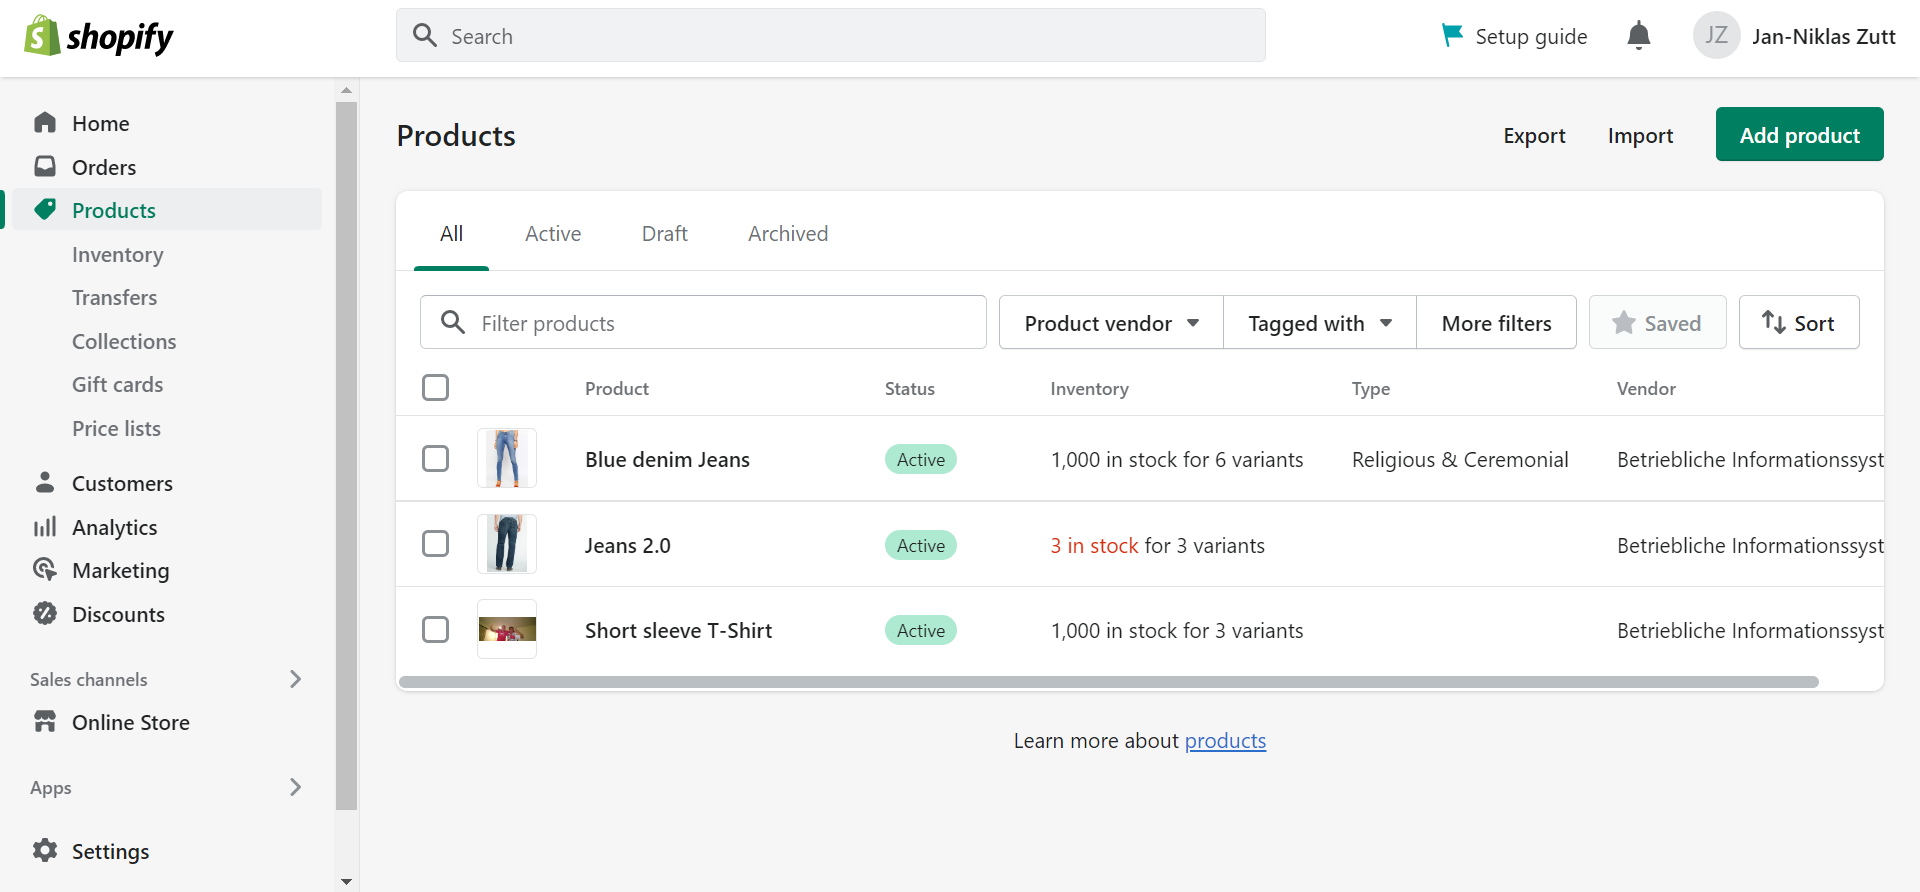Click the Discounts badge icon
Screen dimensions: 1920x892
click(x=45, y=613)
